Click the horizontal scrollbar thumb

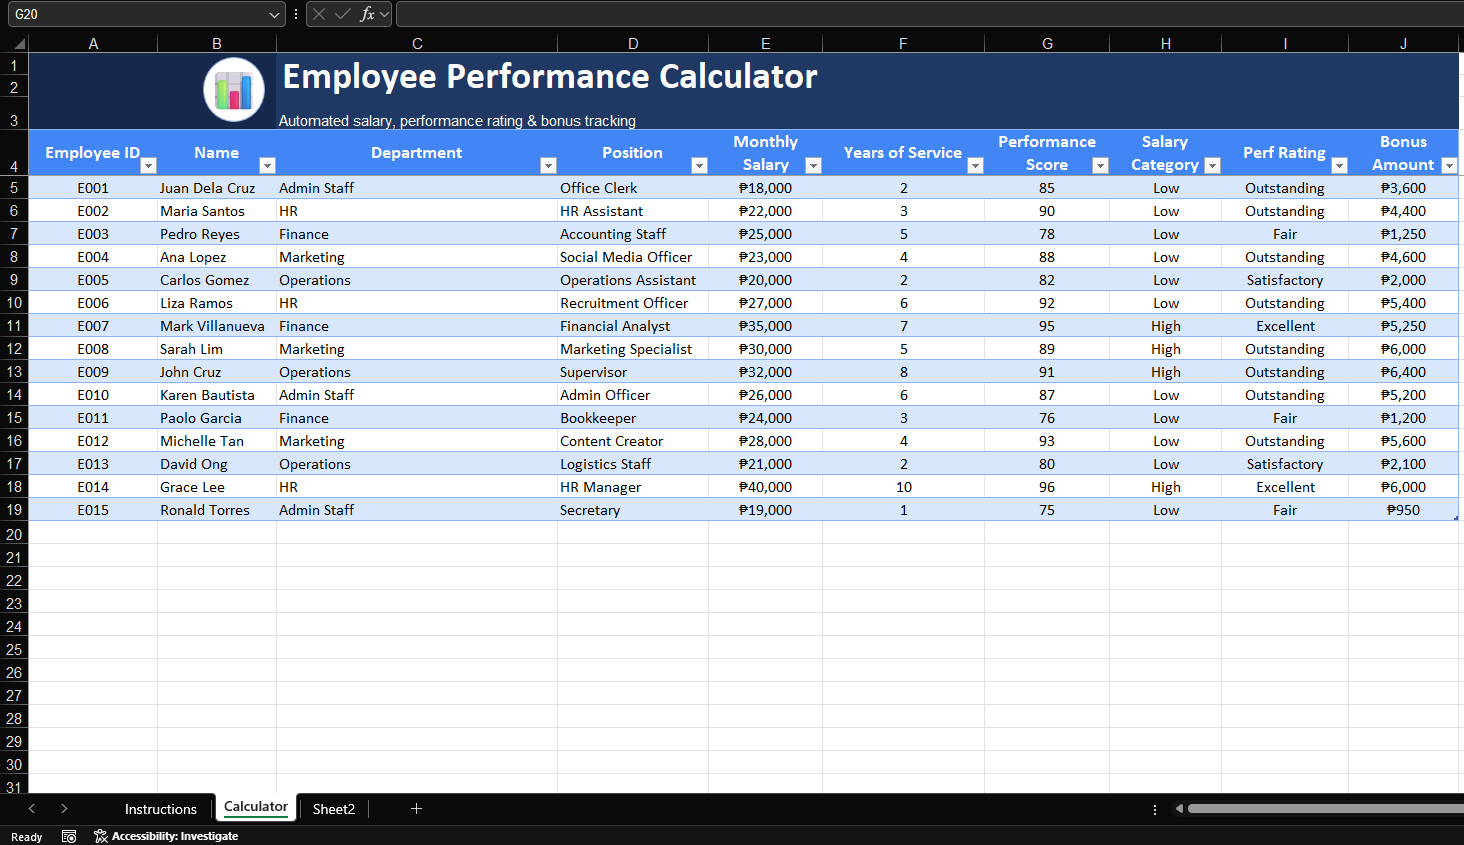1325,808
